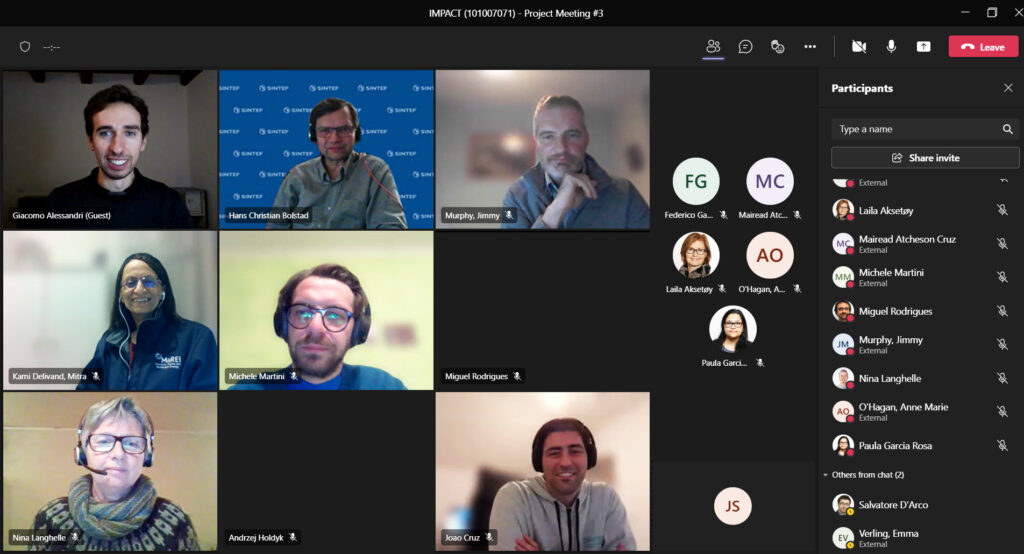
Task: Click the Type a name search field
Action: (x=925, y=129)
